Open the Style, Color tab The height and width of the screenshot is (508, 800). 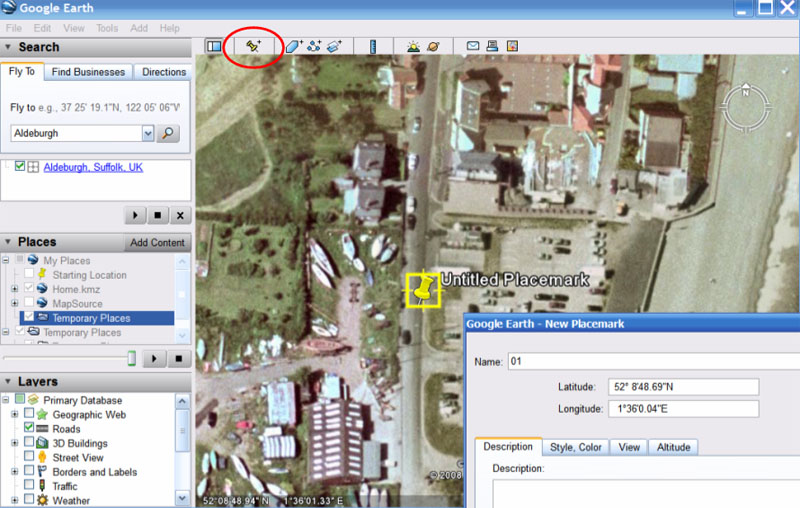tap(576, 447)
